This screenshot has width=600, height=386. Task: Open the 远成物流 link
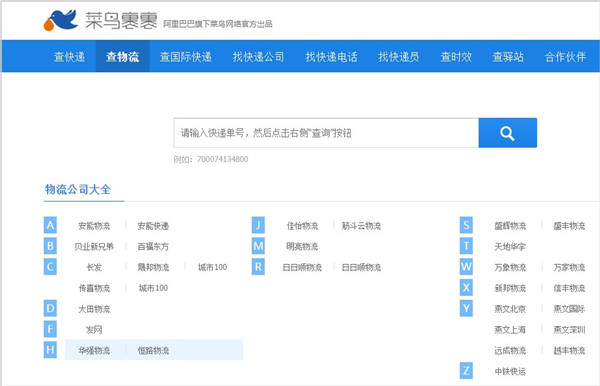tap(510, 350)
